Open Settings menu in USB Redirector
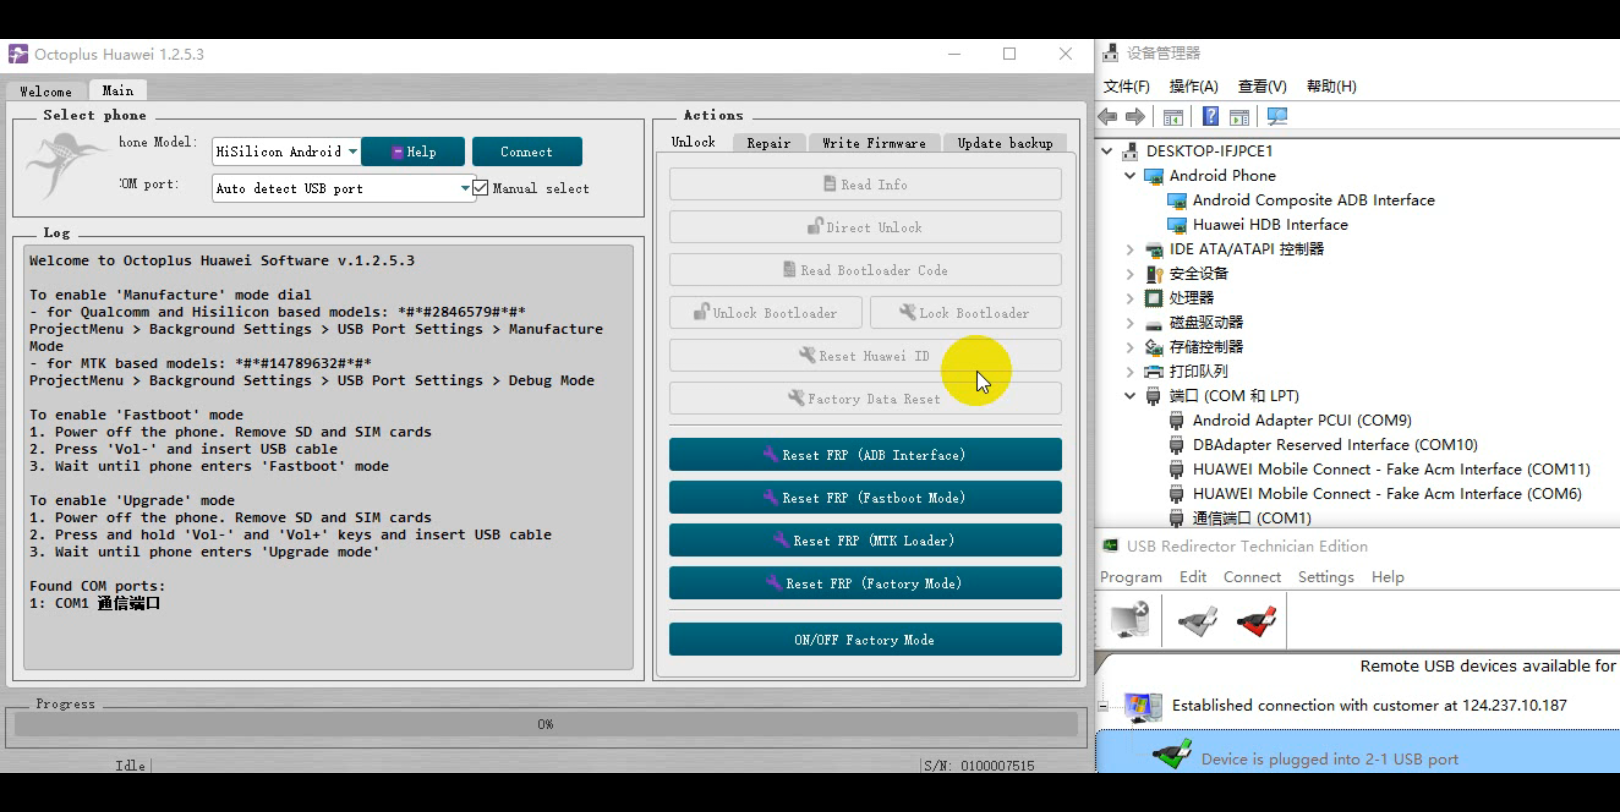The height and width of the screenshot is (812, 1620). (1326, 577)
